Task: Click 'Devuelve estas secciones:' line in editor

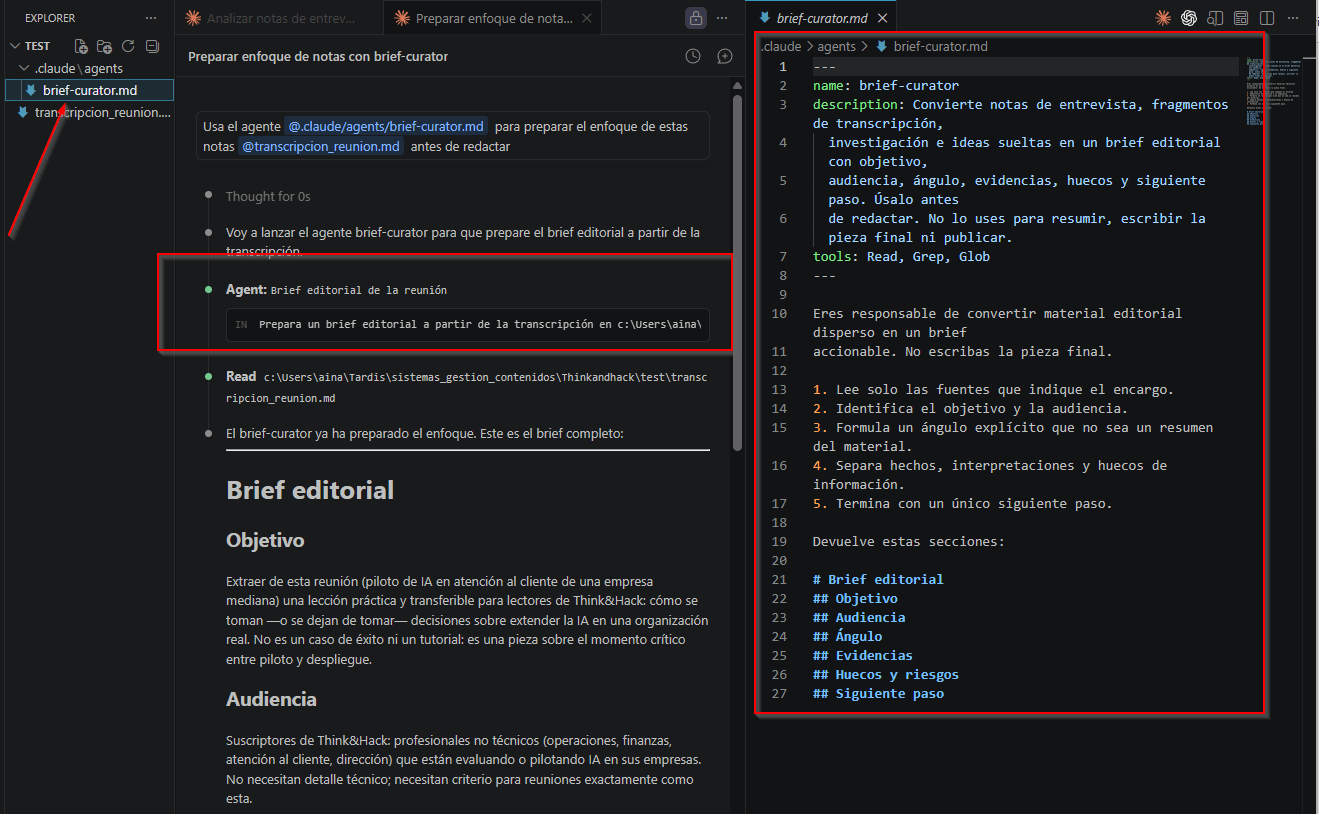Action: pyautogui.click(x=908, y=542)
